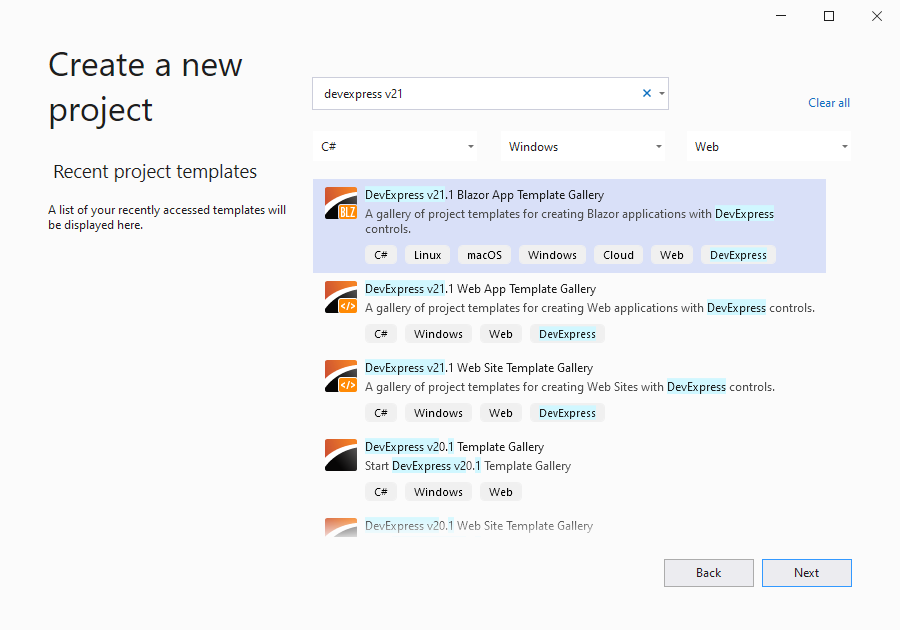Click the Blazor App Template Gallery icon

click(341, 203)
